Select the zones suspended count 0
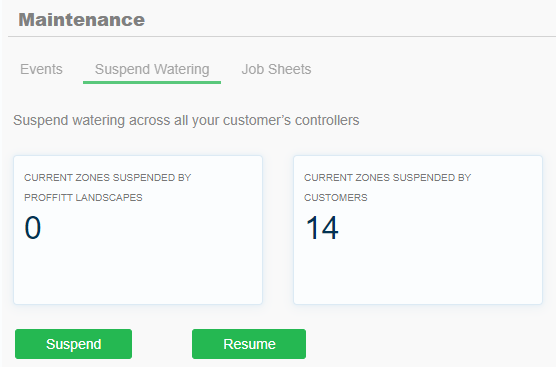 [33, 228]
